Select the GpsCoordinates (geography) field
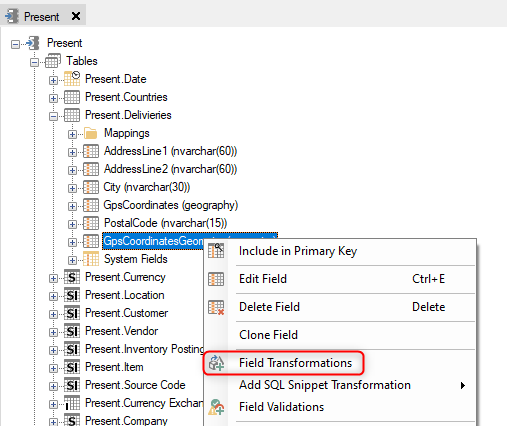 tap(171, 205)
